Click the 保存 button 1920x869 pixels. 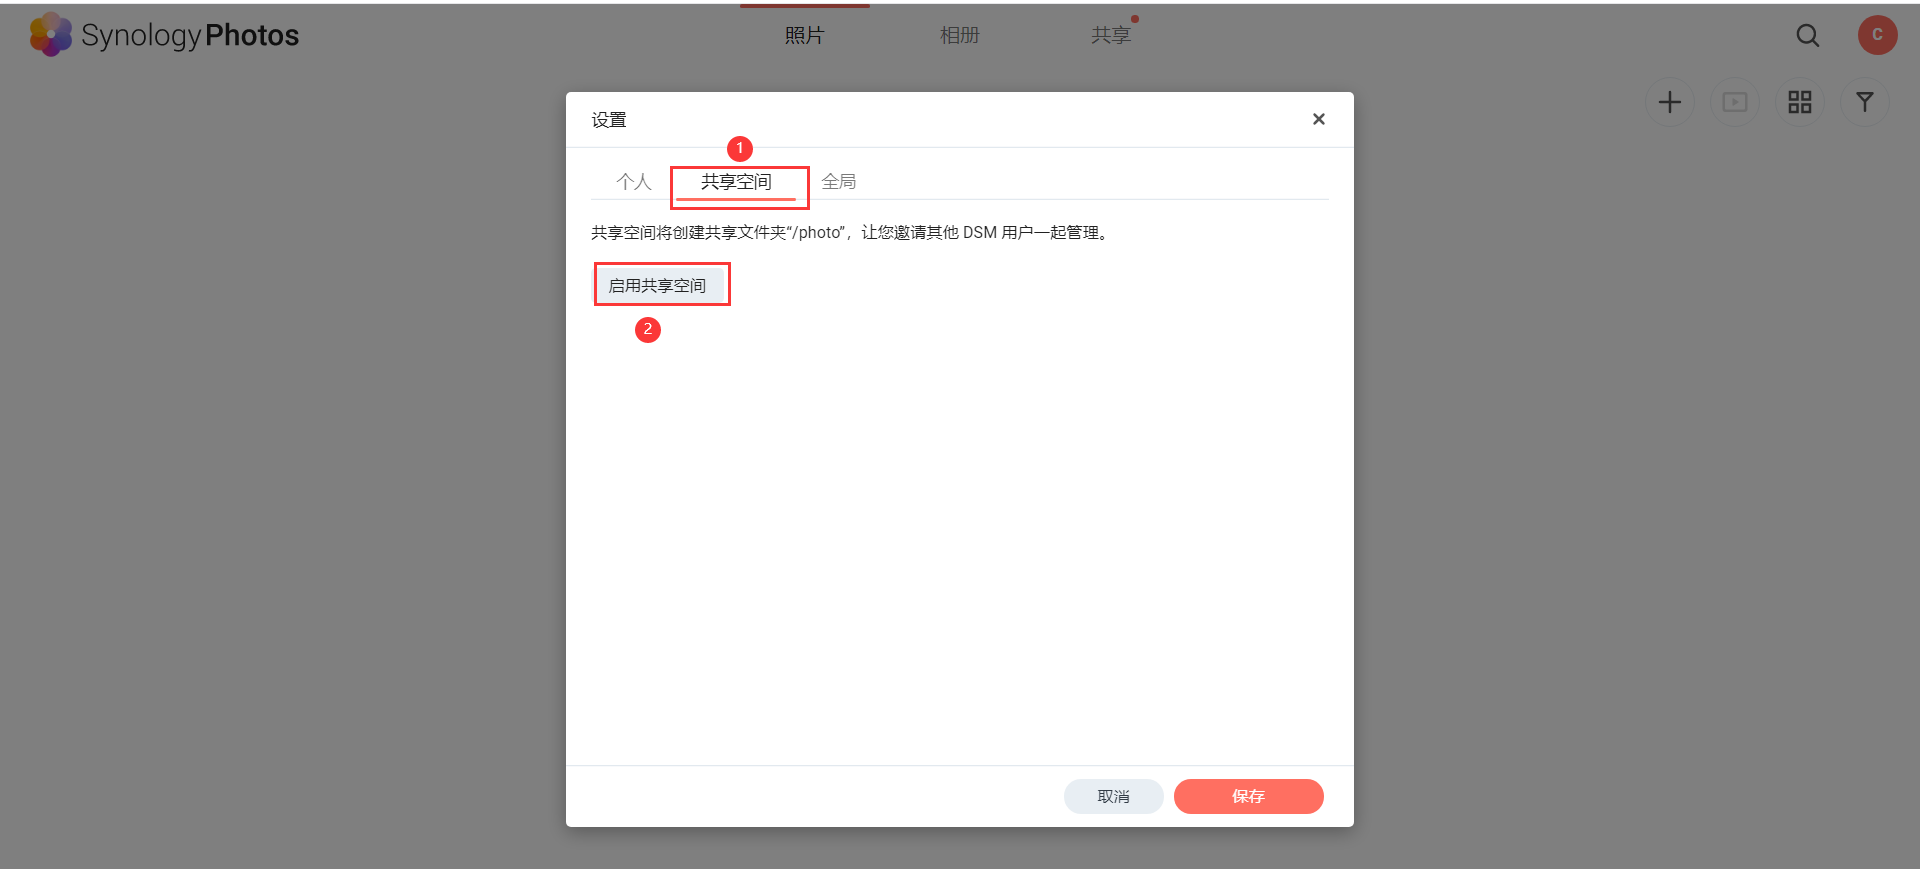pos(1248,796)
